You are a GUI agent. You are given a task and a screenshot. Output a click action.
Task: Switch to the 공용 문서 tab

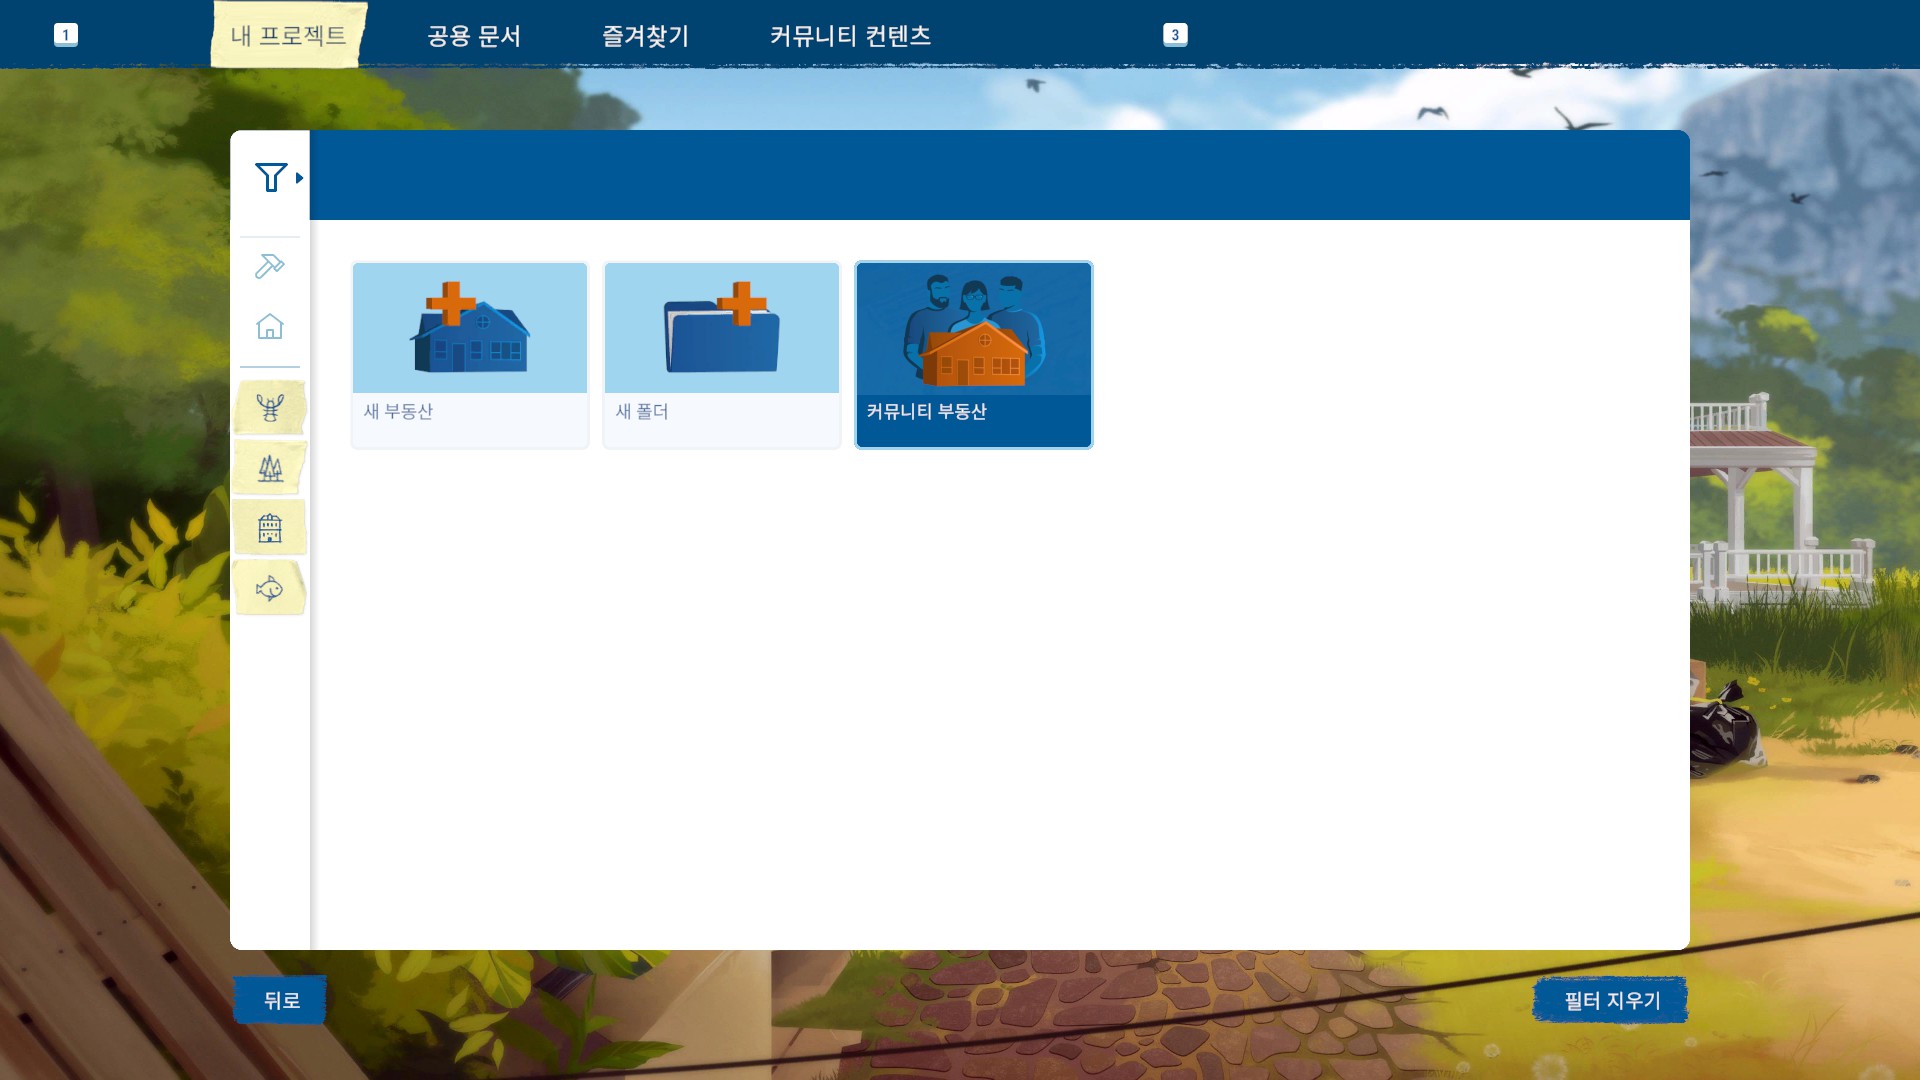[474, 36]
